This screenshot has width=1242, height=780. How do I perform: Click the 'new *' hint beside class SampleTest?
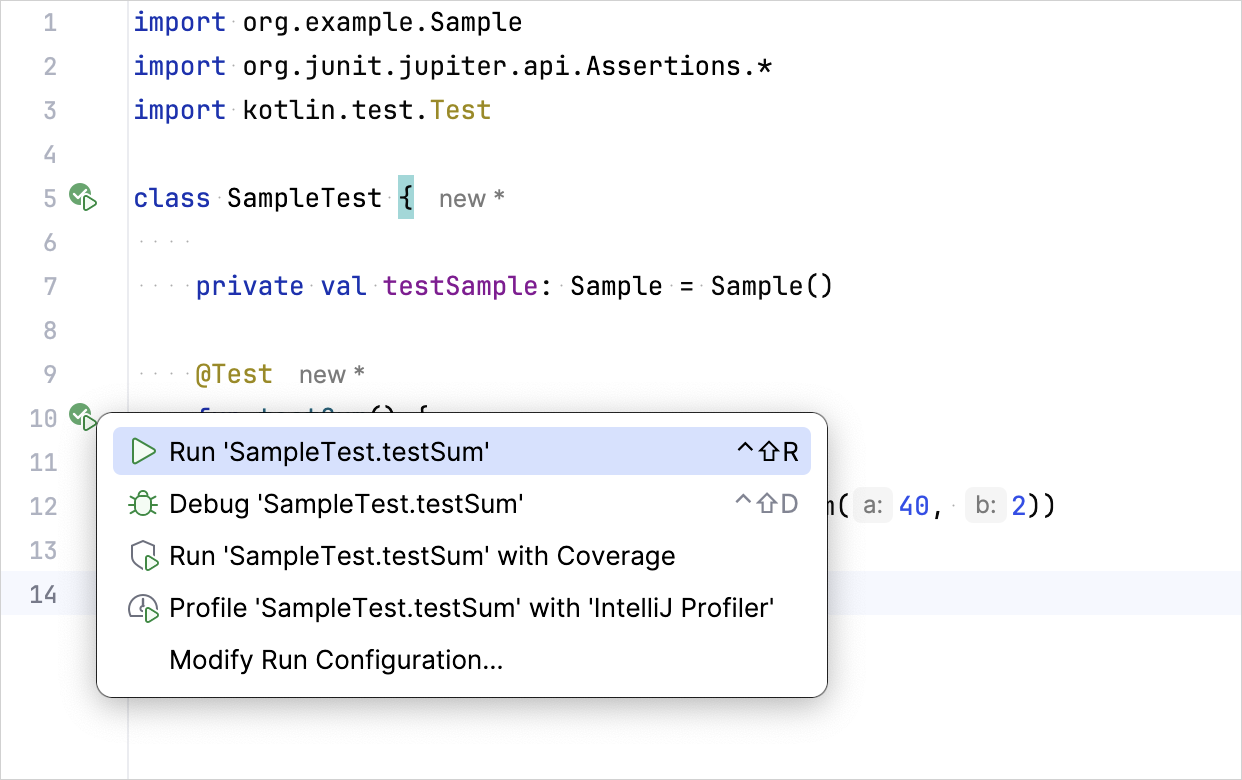(471, 199)
